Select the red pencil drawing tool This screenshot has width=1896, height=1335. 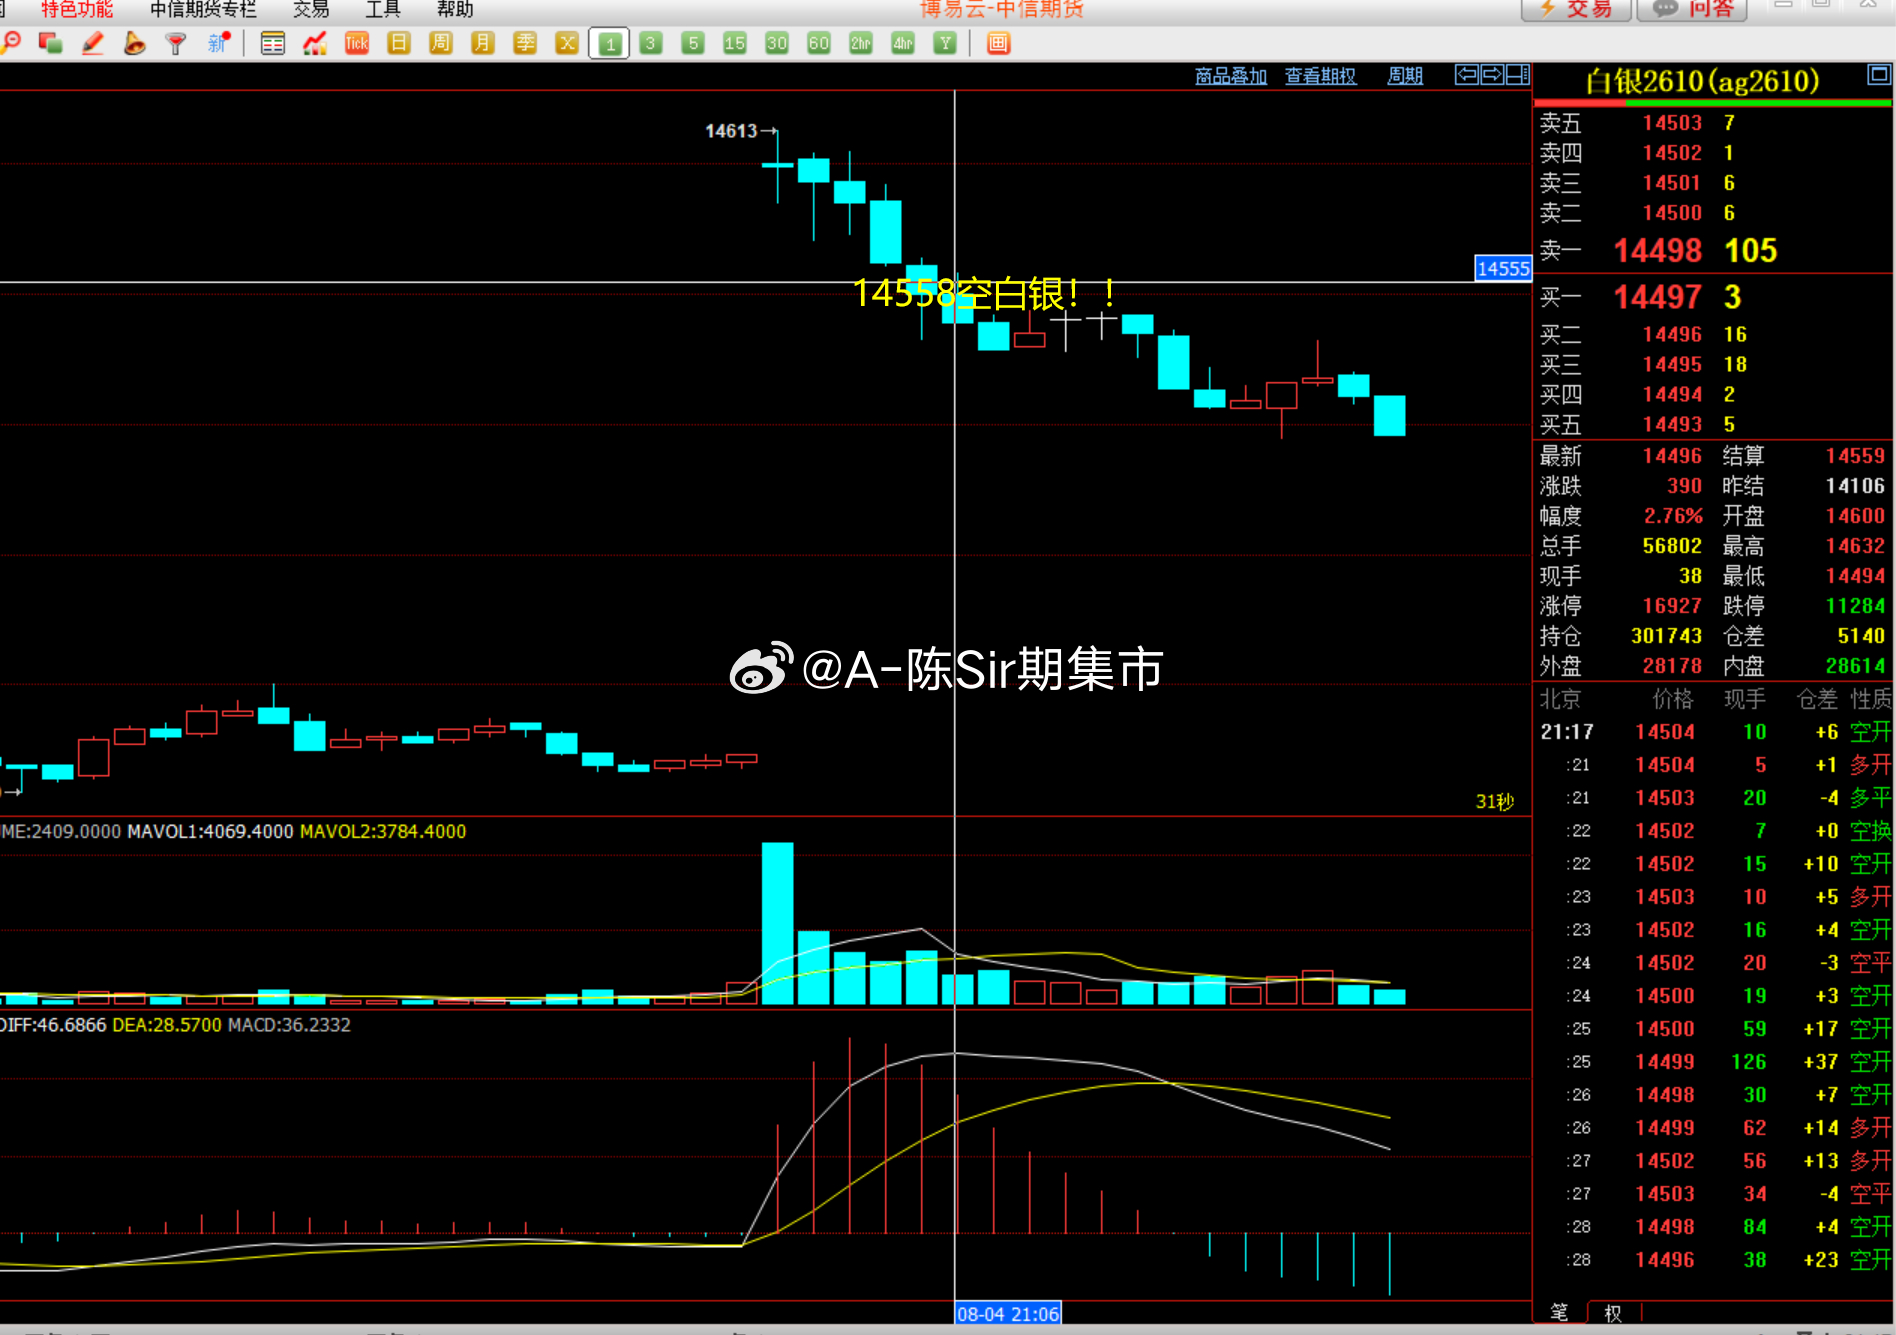coord(92,43)
